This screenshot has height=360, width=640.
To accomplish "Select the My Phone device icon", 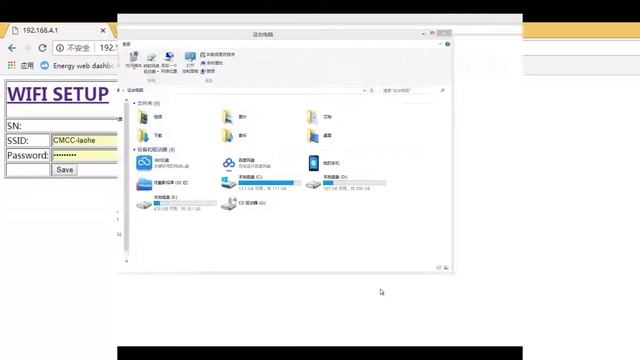I will click(x=313, y=163).
